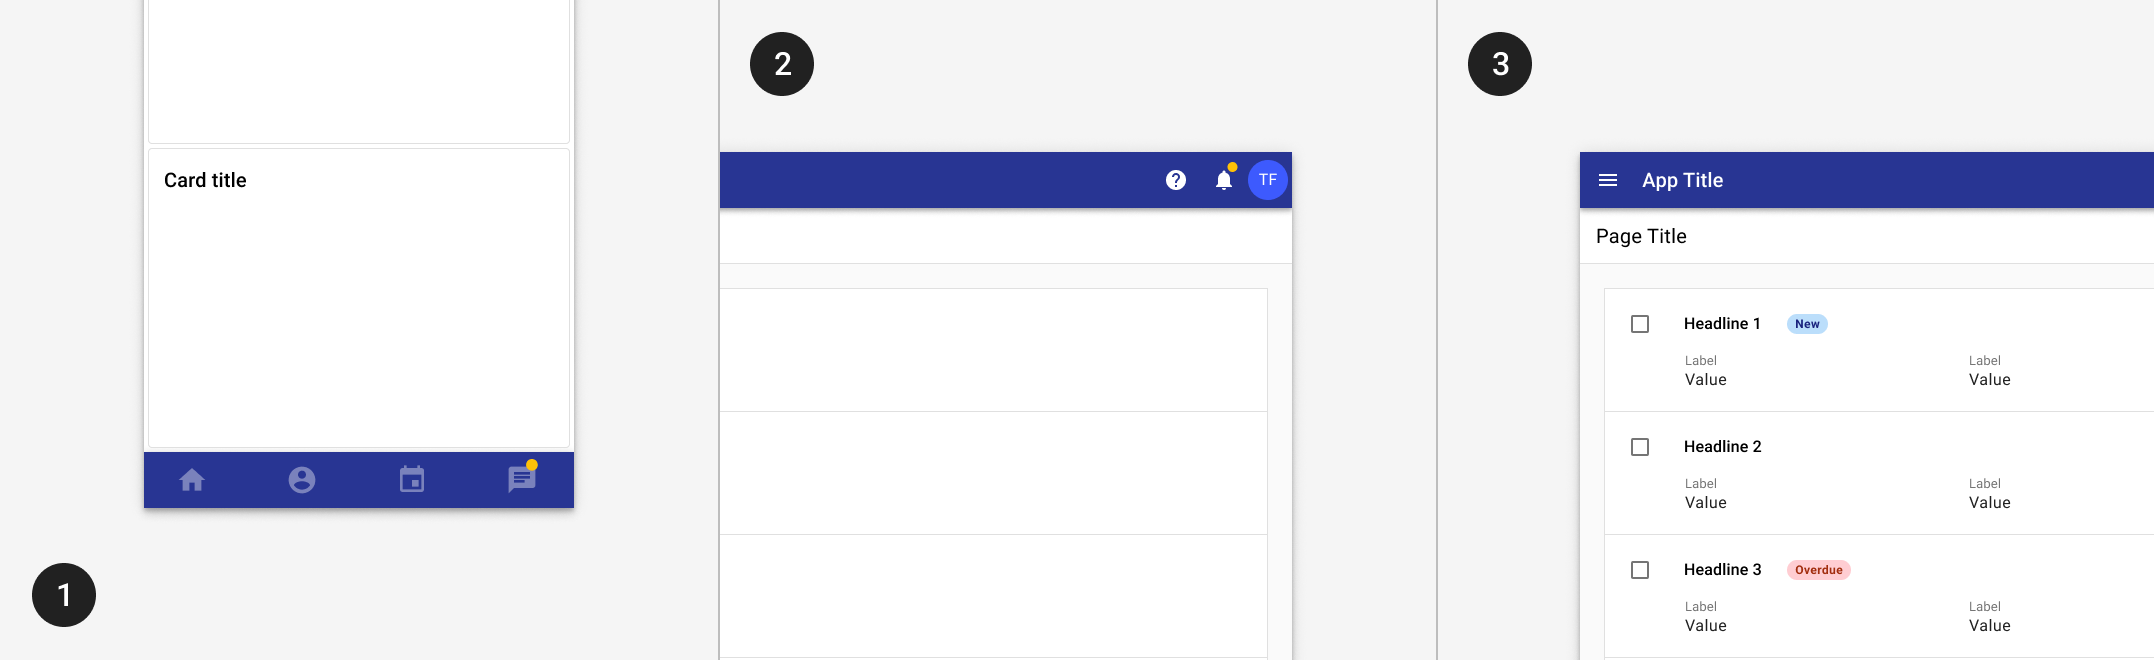Click the Page Title heading

(1641, 236)
